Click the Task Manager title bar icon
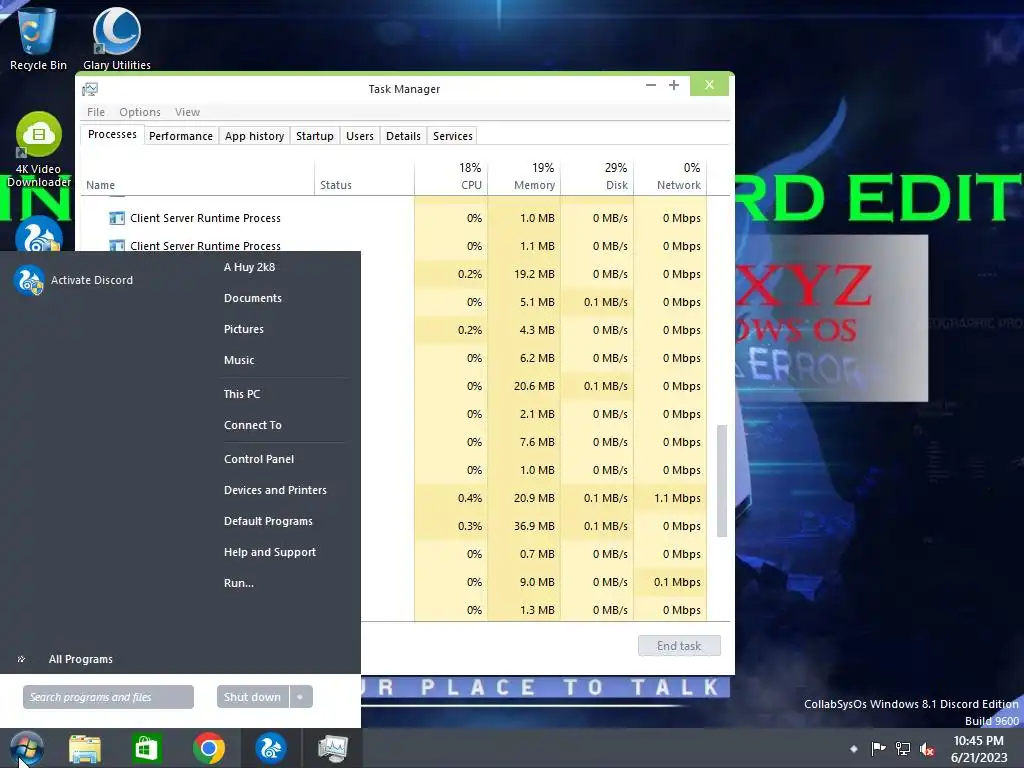The image size is (1024, 768). [x=90, y=89]
